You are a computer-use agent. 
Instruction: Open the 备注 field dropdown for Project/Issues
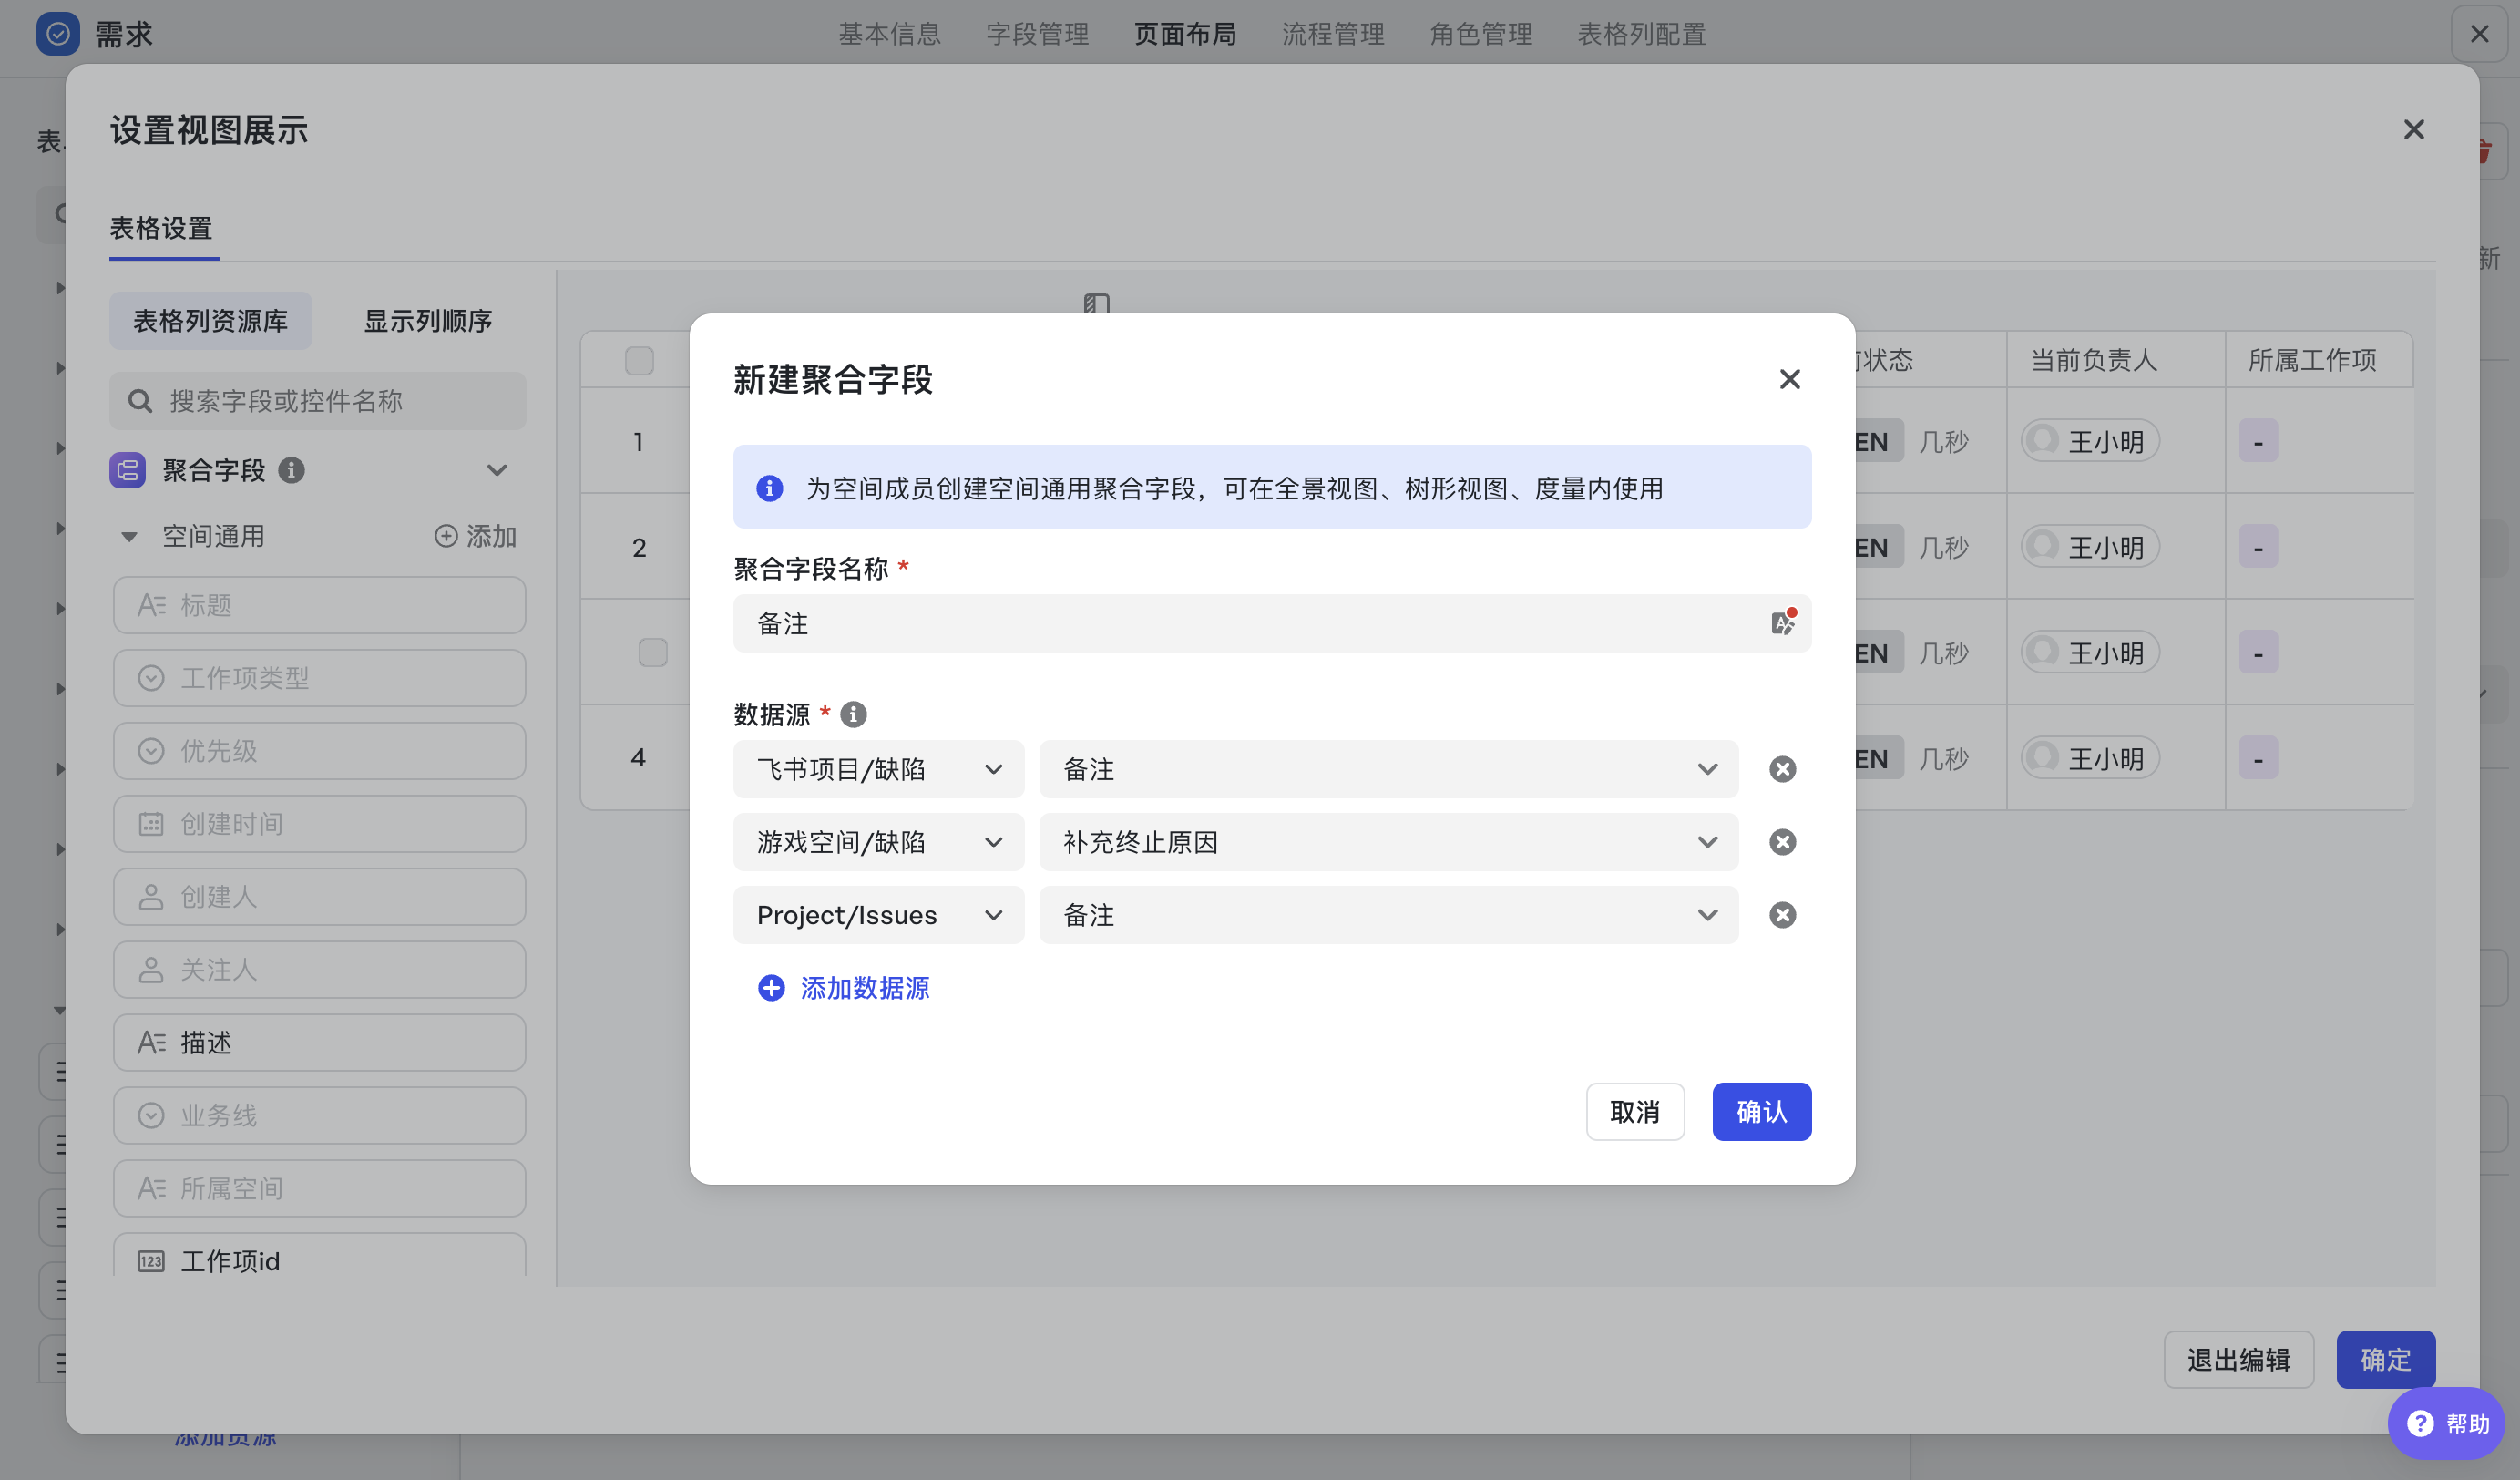click(x=1388, y=915)
